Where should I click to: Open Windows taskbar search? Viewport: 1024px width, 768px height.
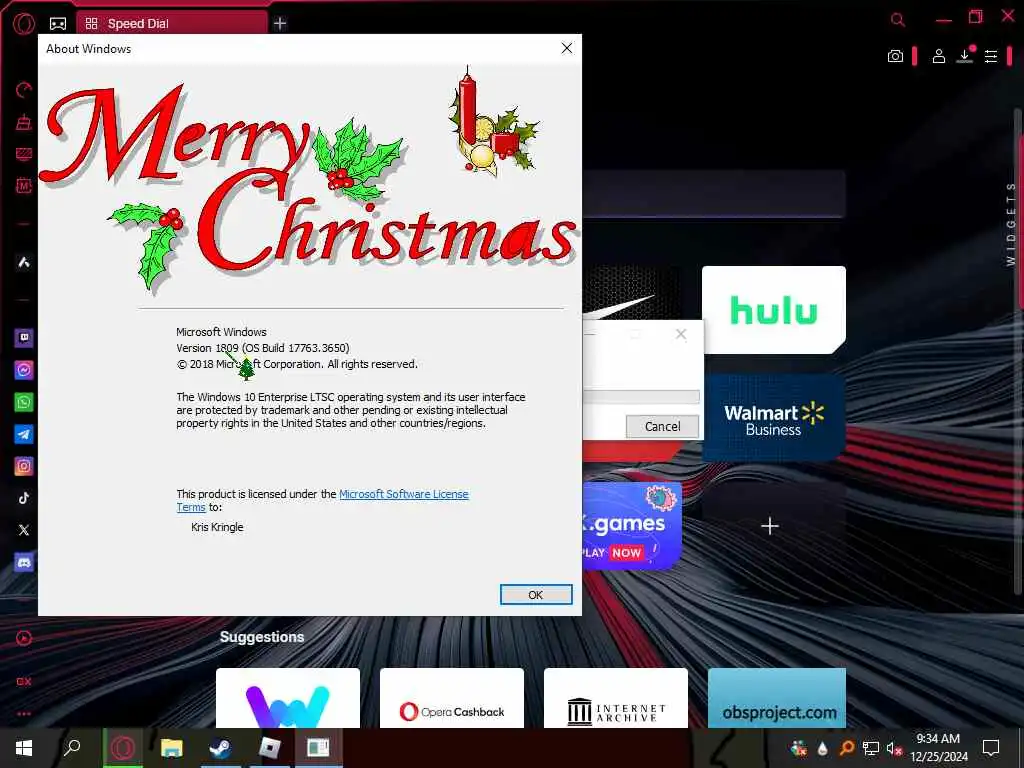coord(72,748)
